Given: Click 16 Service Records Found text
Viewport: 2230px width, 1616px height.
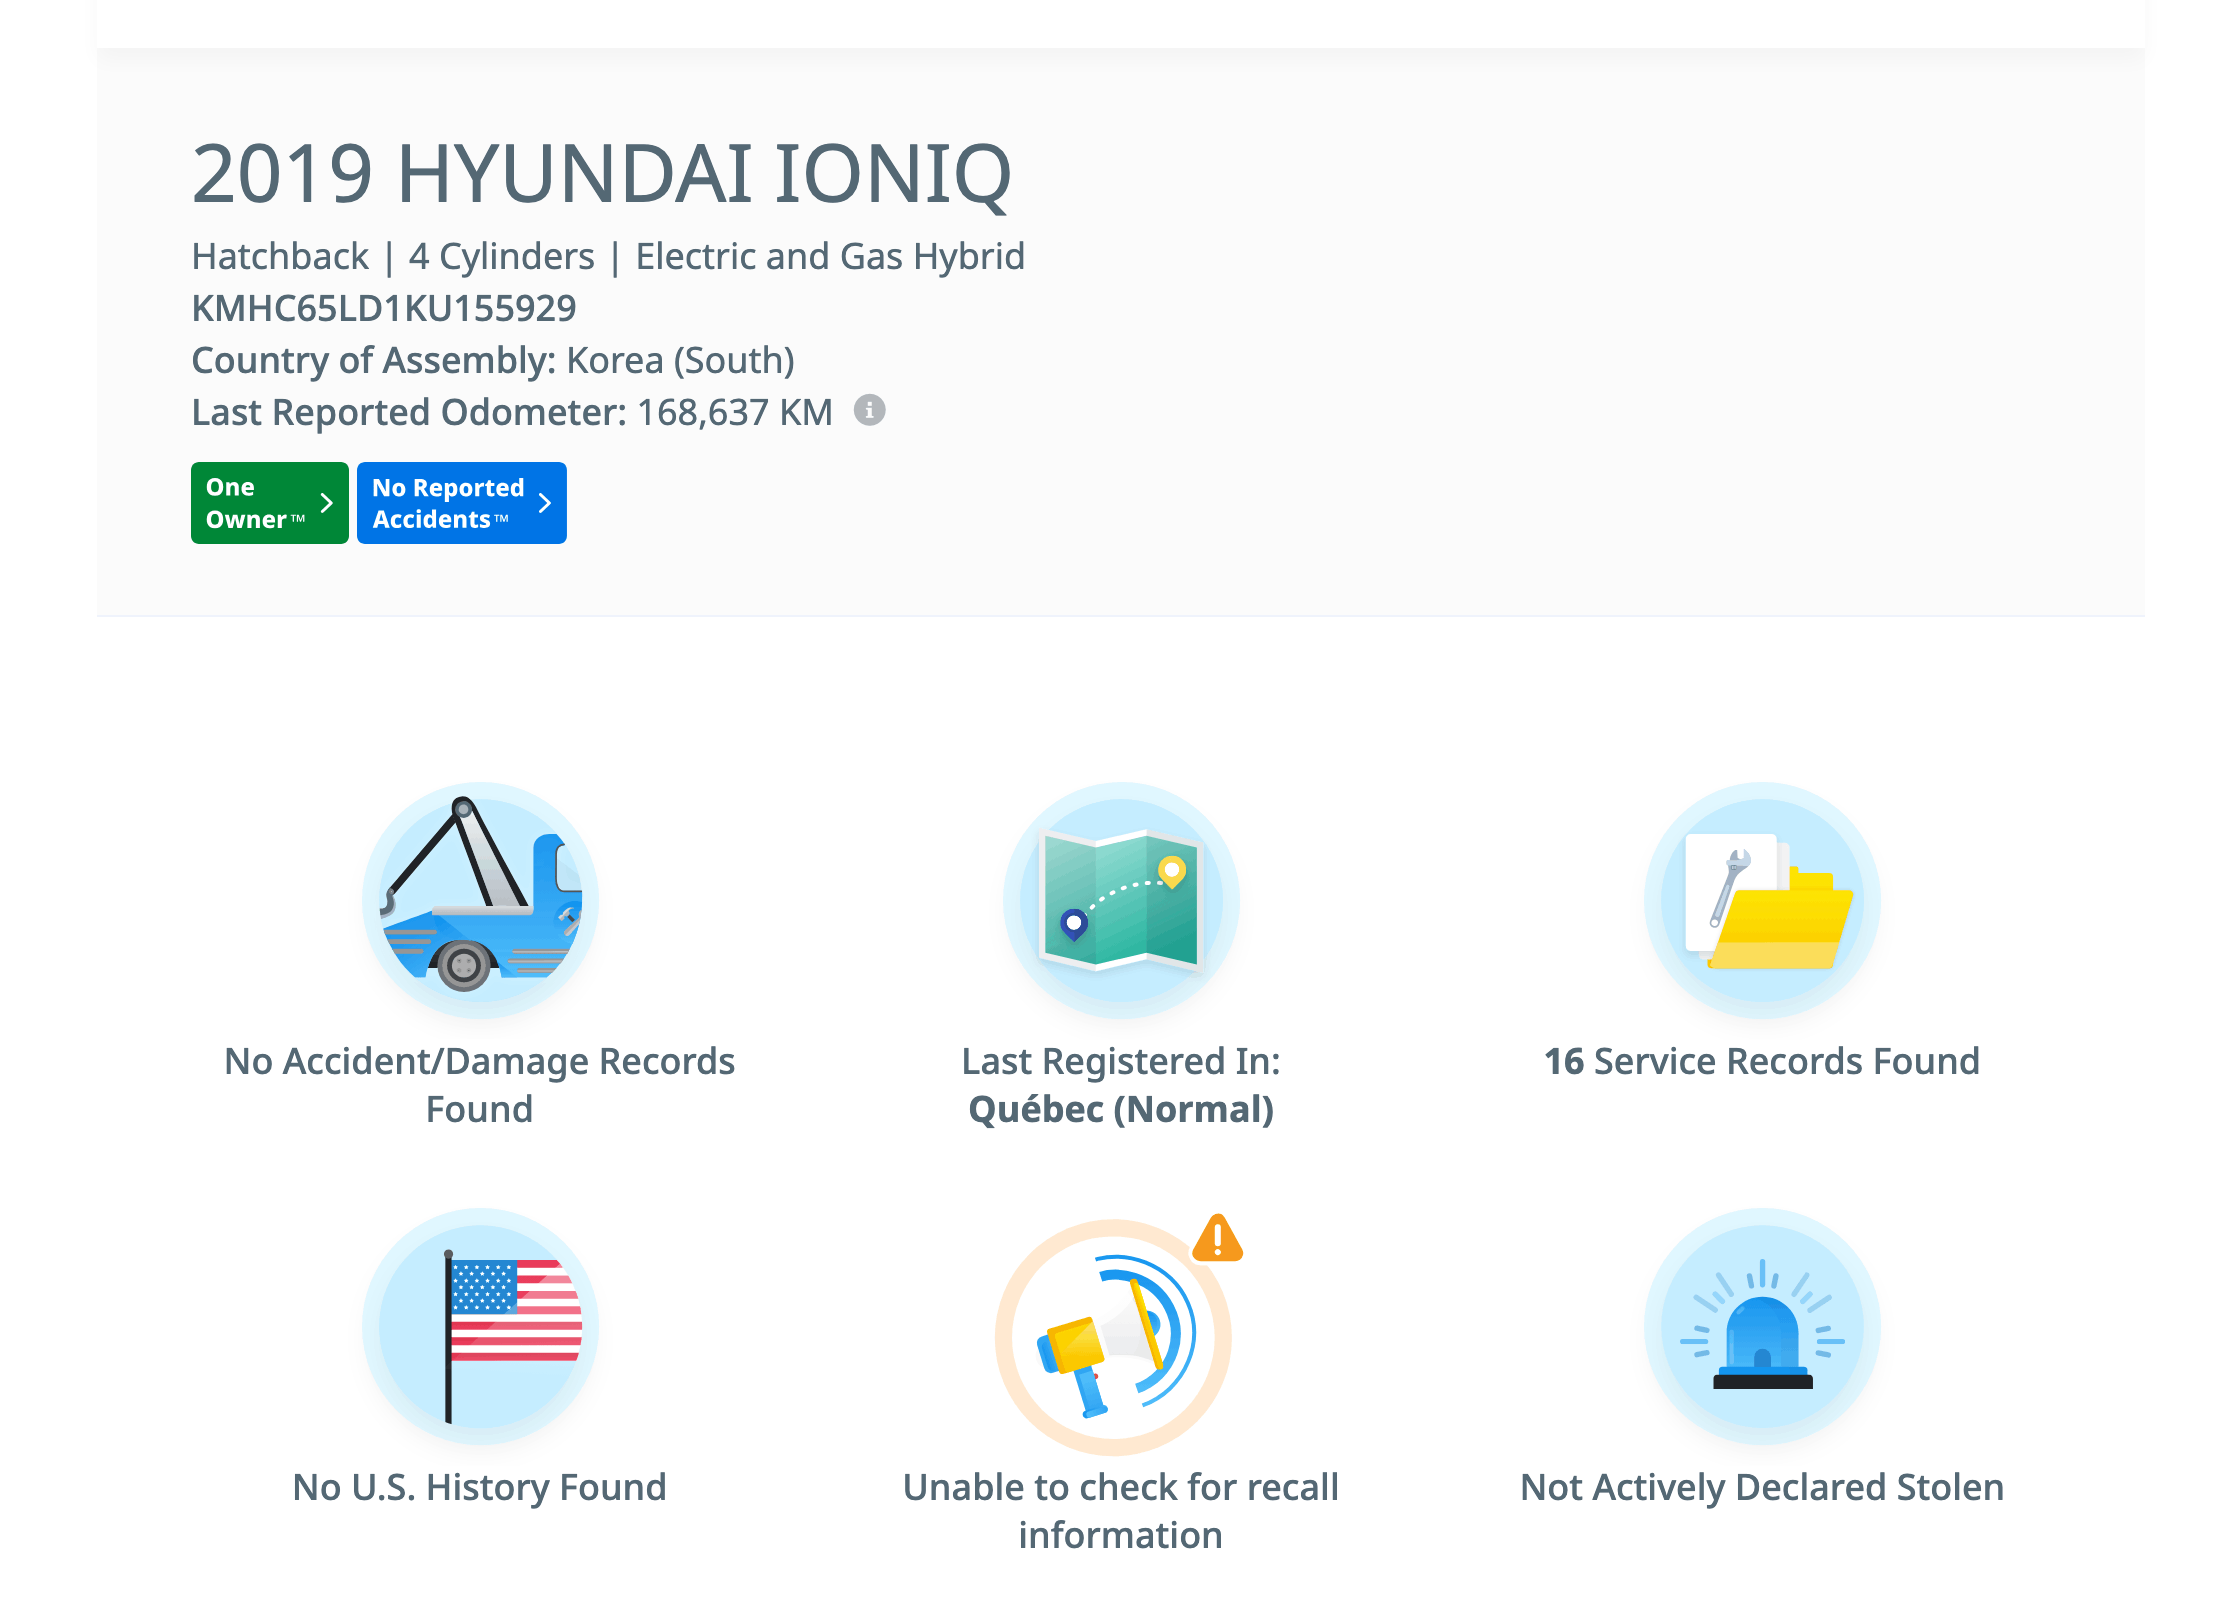Looking at the screenshot, I should click(x=1762, y=1061).
